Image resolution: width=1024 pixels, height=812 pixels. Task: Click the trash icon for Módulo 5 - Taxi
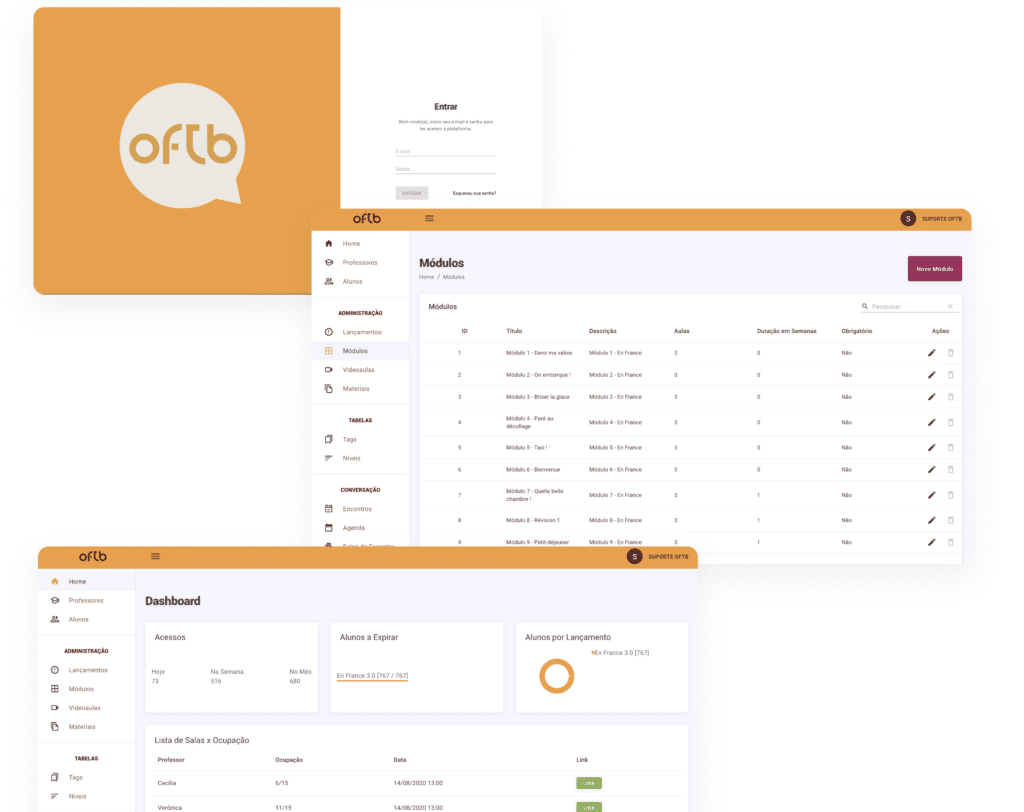tap(951, 447)
